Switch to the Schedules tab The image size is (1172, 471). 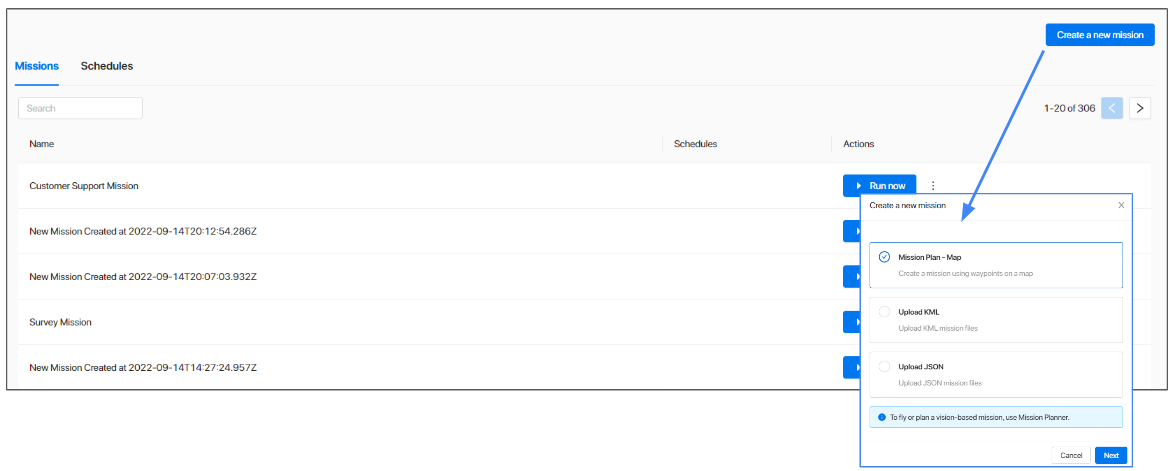107,66
